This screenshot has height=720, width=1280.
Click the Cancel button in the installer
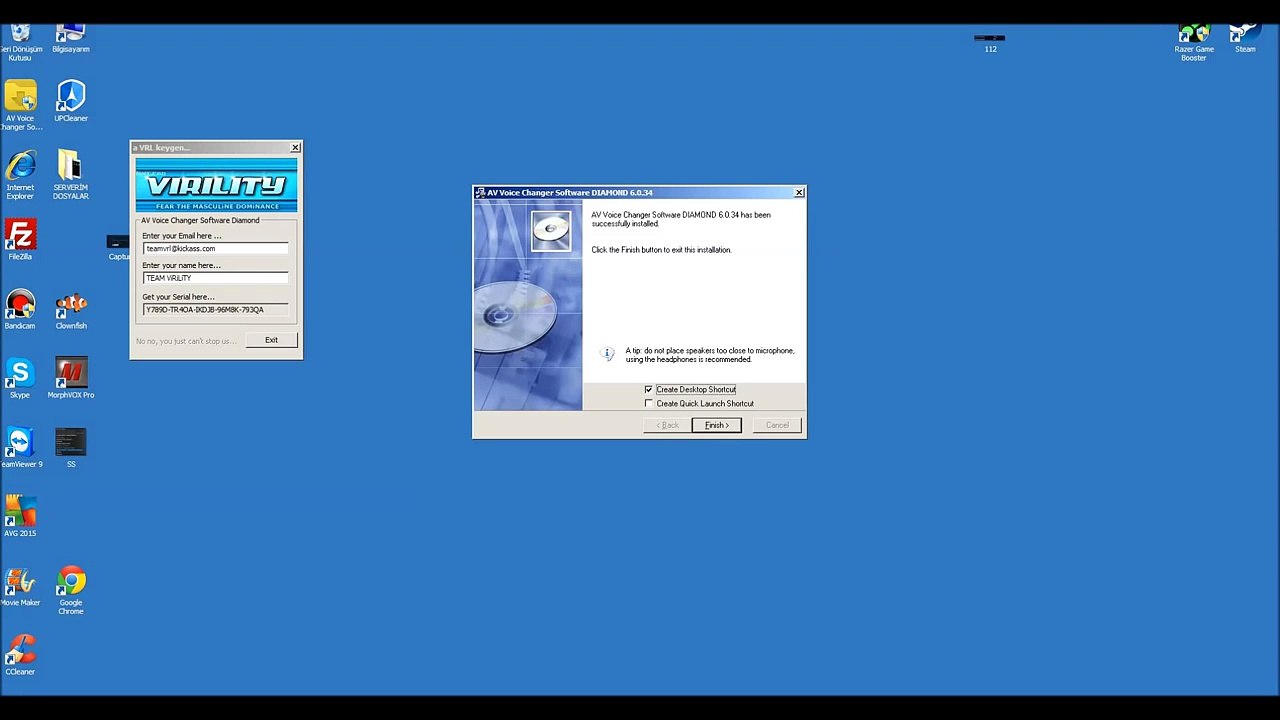pos(777,425)
